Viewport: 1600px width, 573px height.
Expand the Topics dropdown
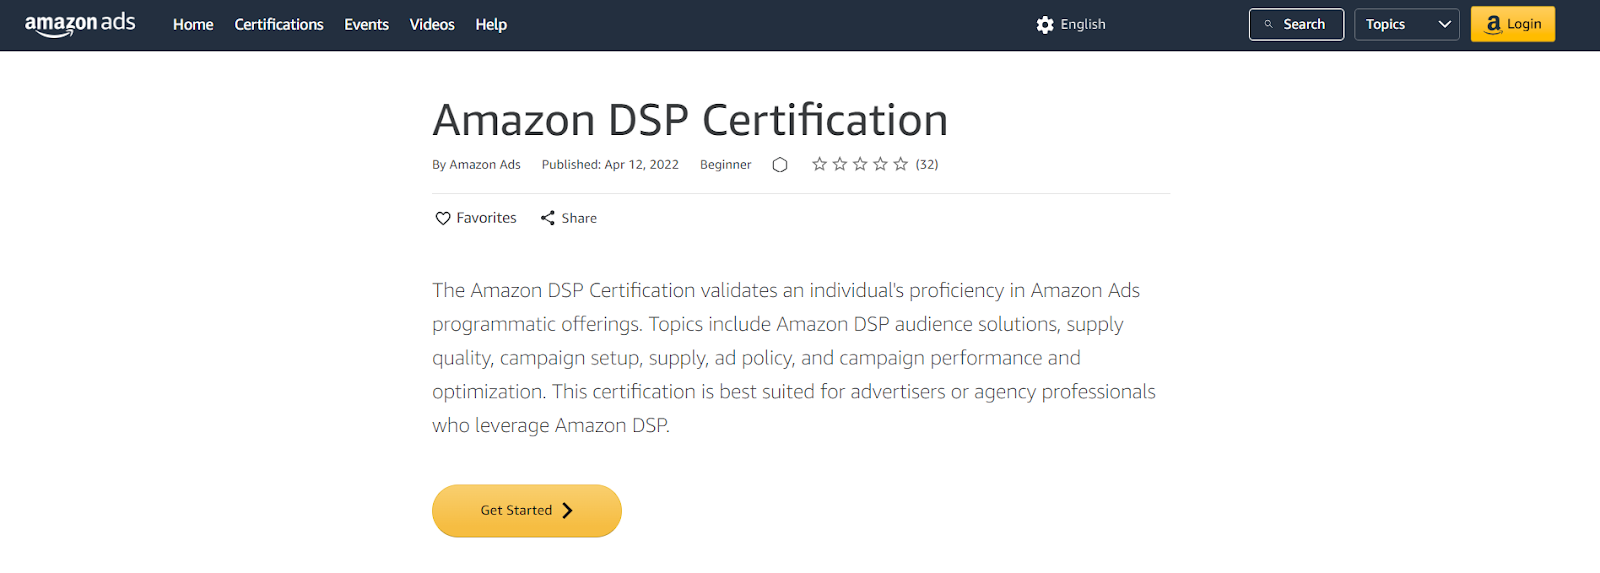1406,24
